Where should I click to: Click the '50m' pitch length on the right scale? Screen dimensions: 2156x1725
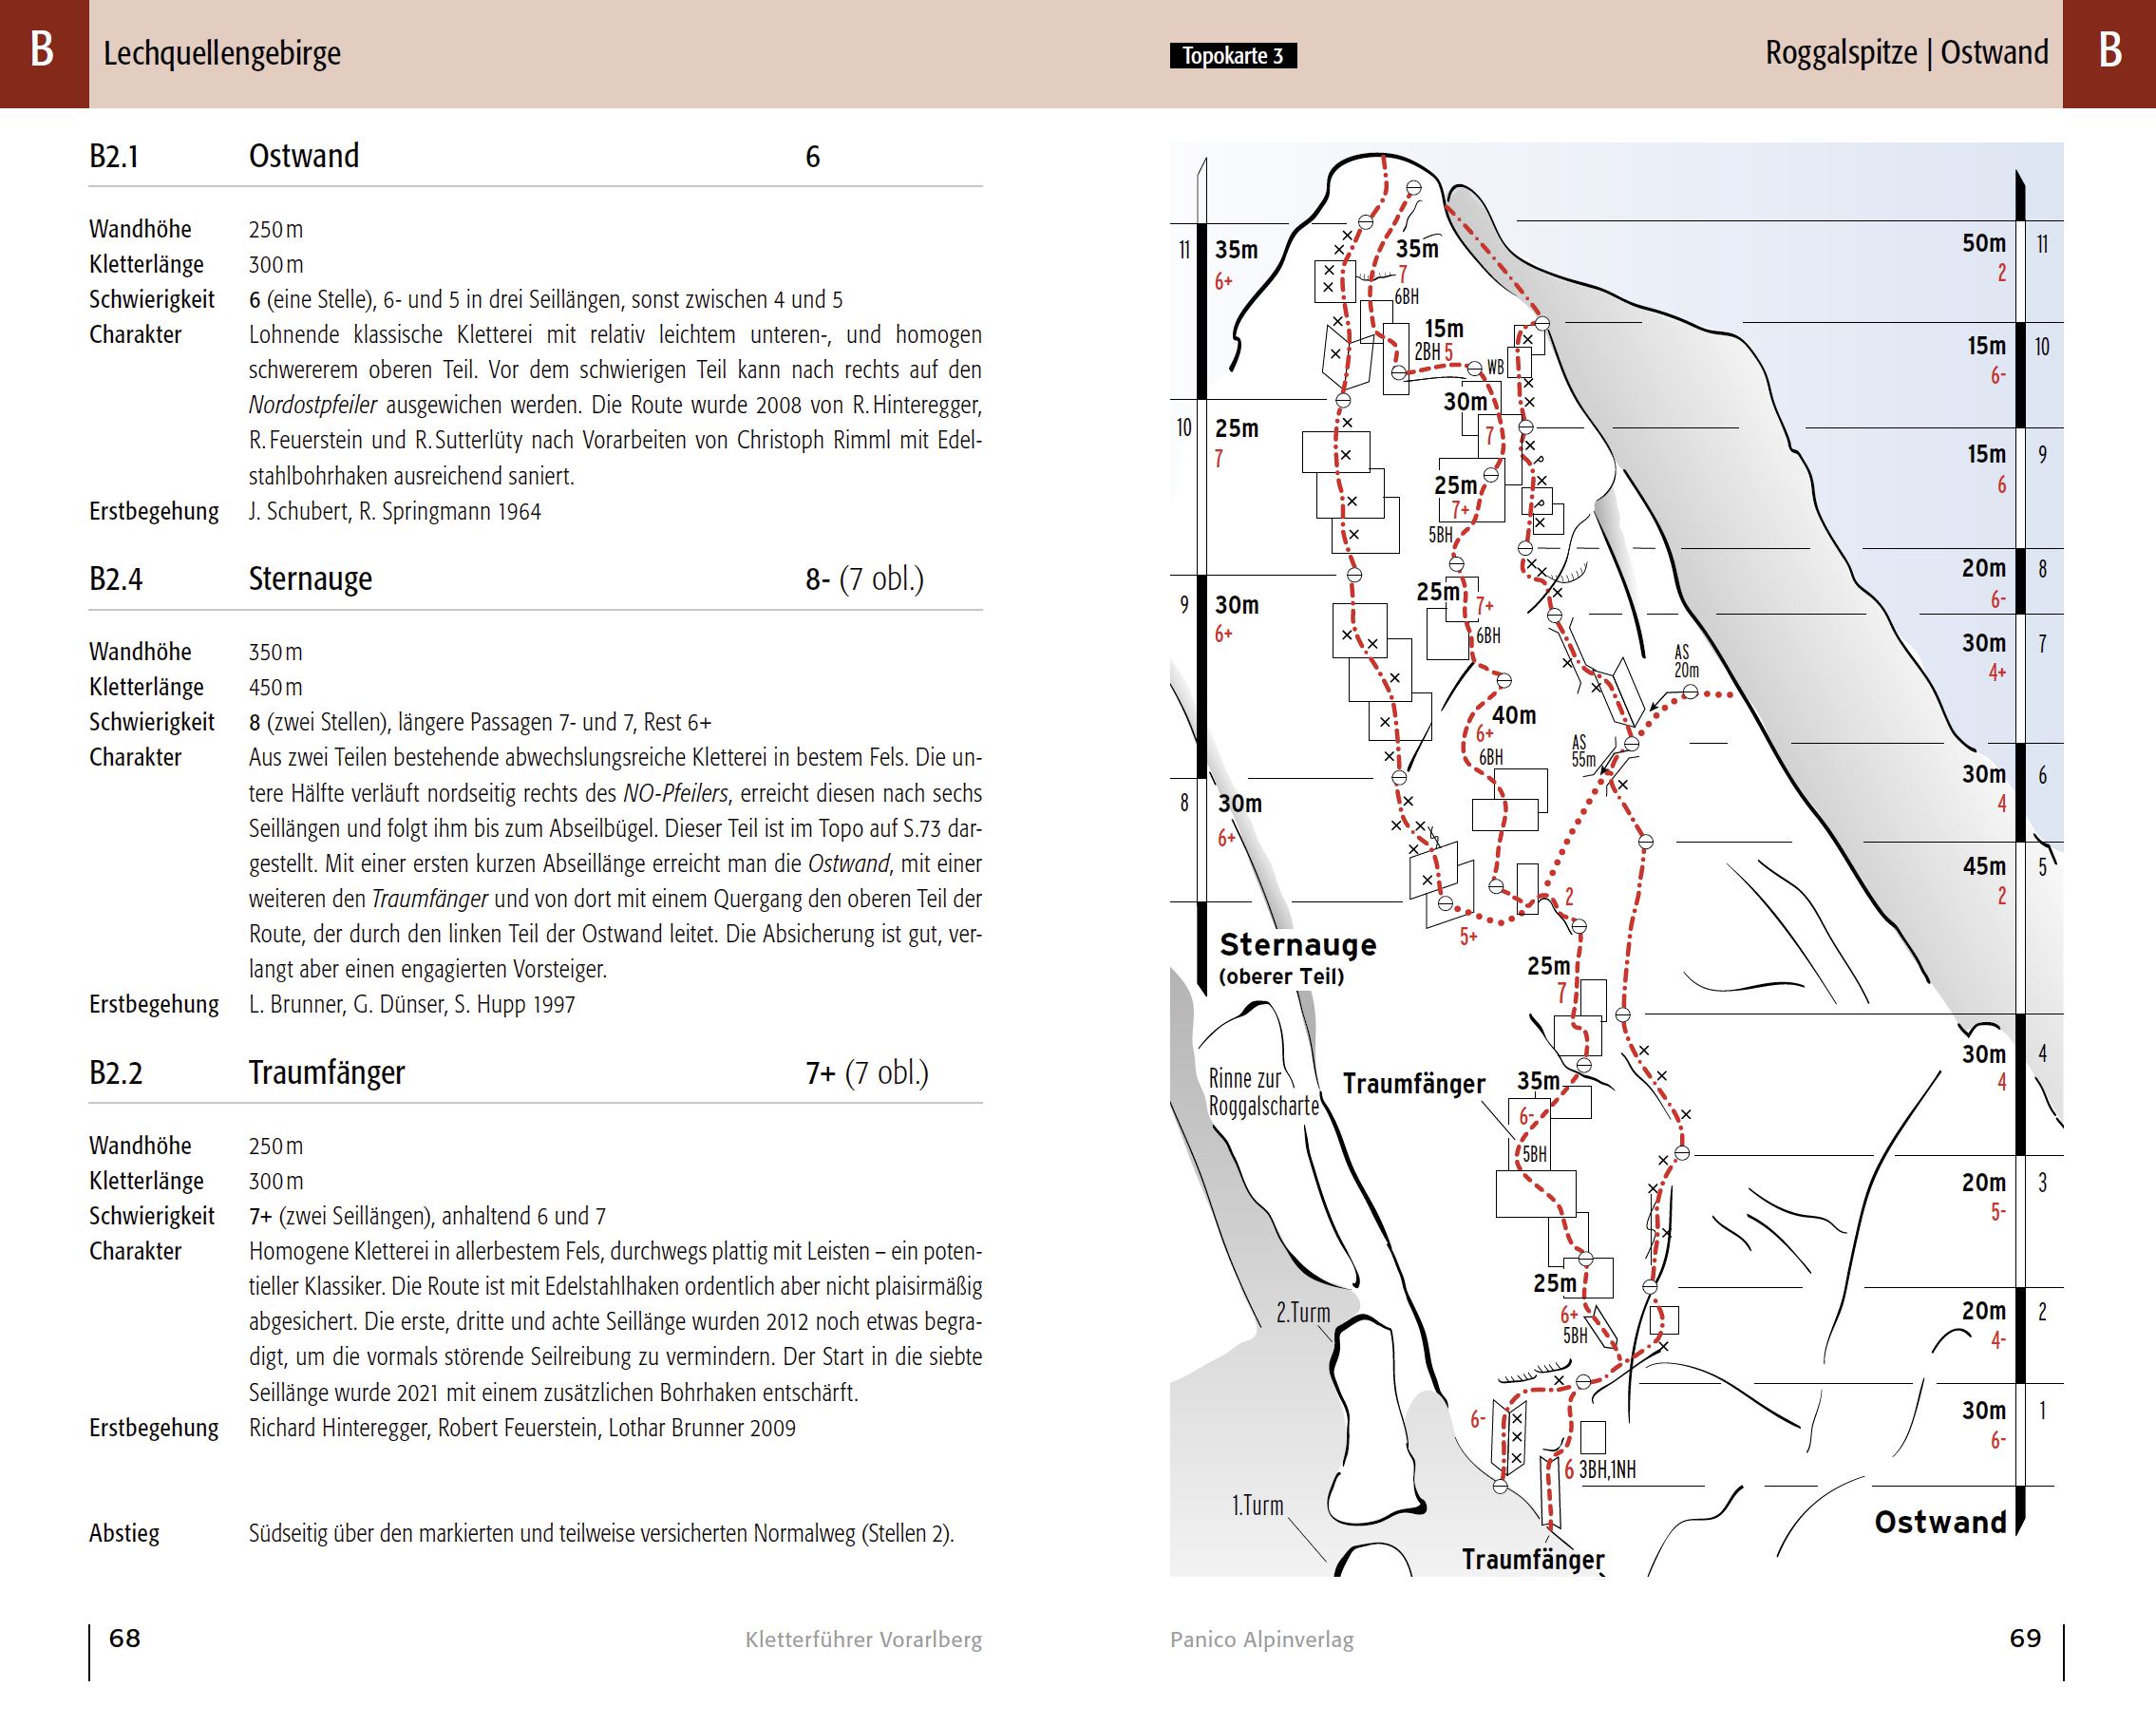[1983, 243]
